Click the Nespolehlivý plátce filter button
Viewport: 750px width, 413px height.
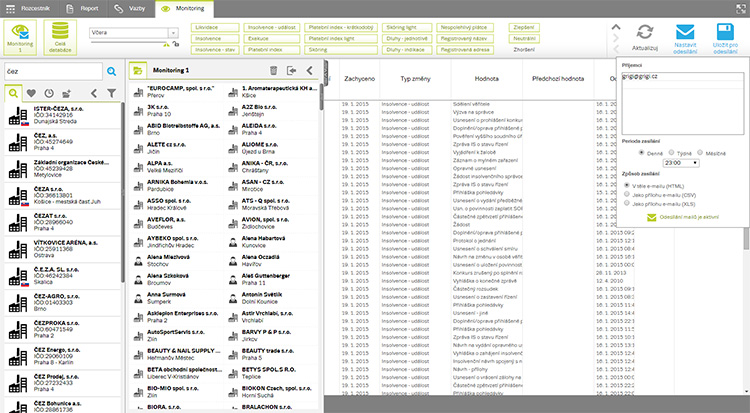[464, 28]
